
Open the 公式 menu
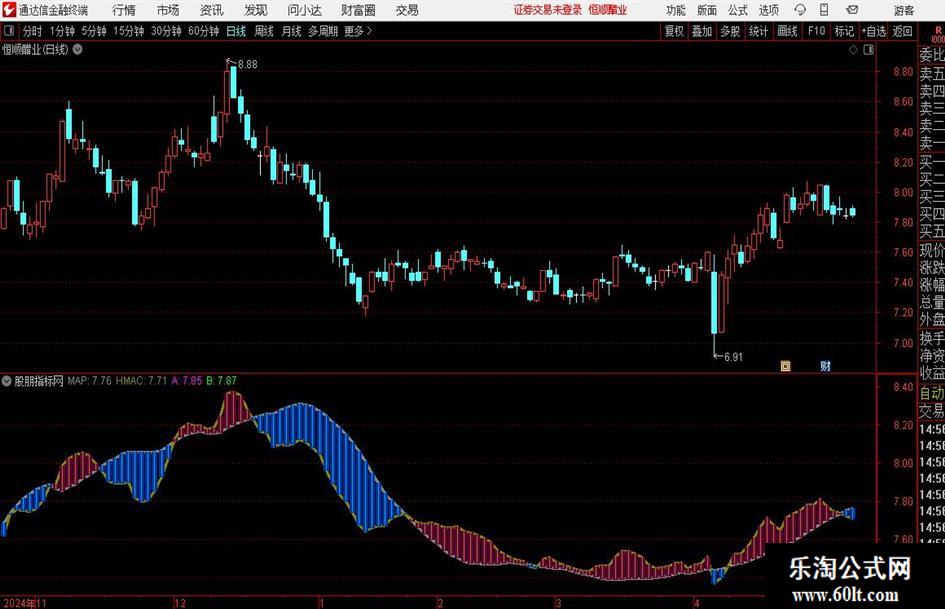coord(738,10)
